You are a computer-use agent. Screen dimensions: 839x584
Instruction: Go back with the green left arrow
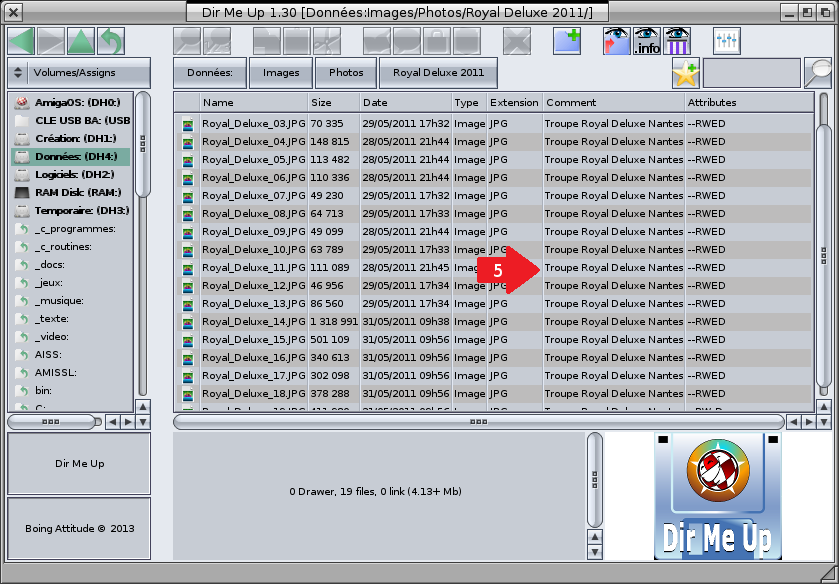point(22,41)
